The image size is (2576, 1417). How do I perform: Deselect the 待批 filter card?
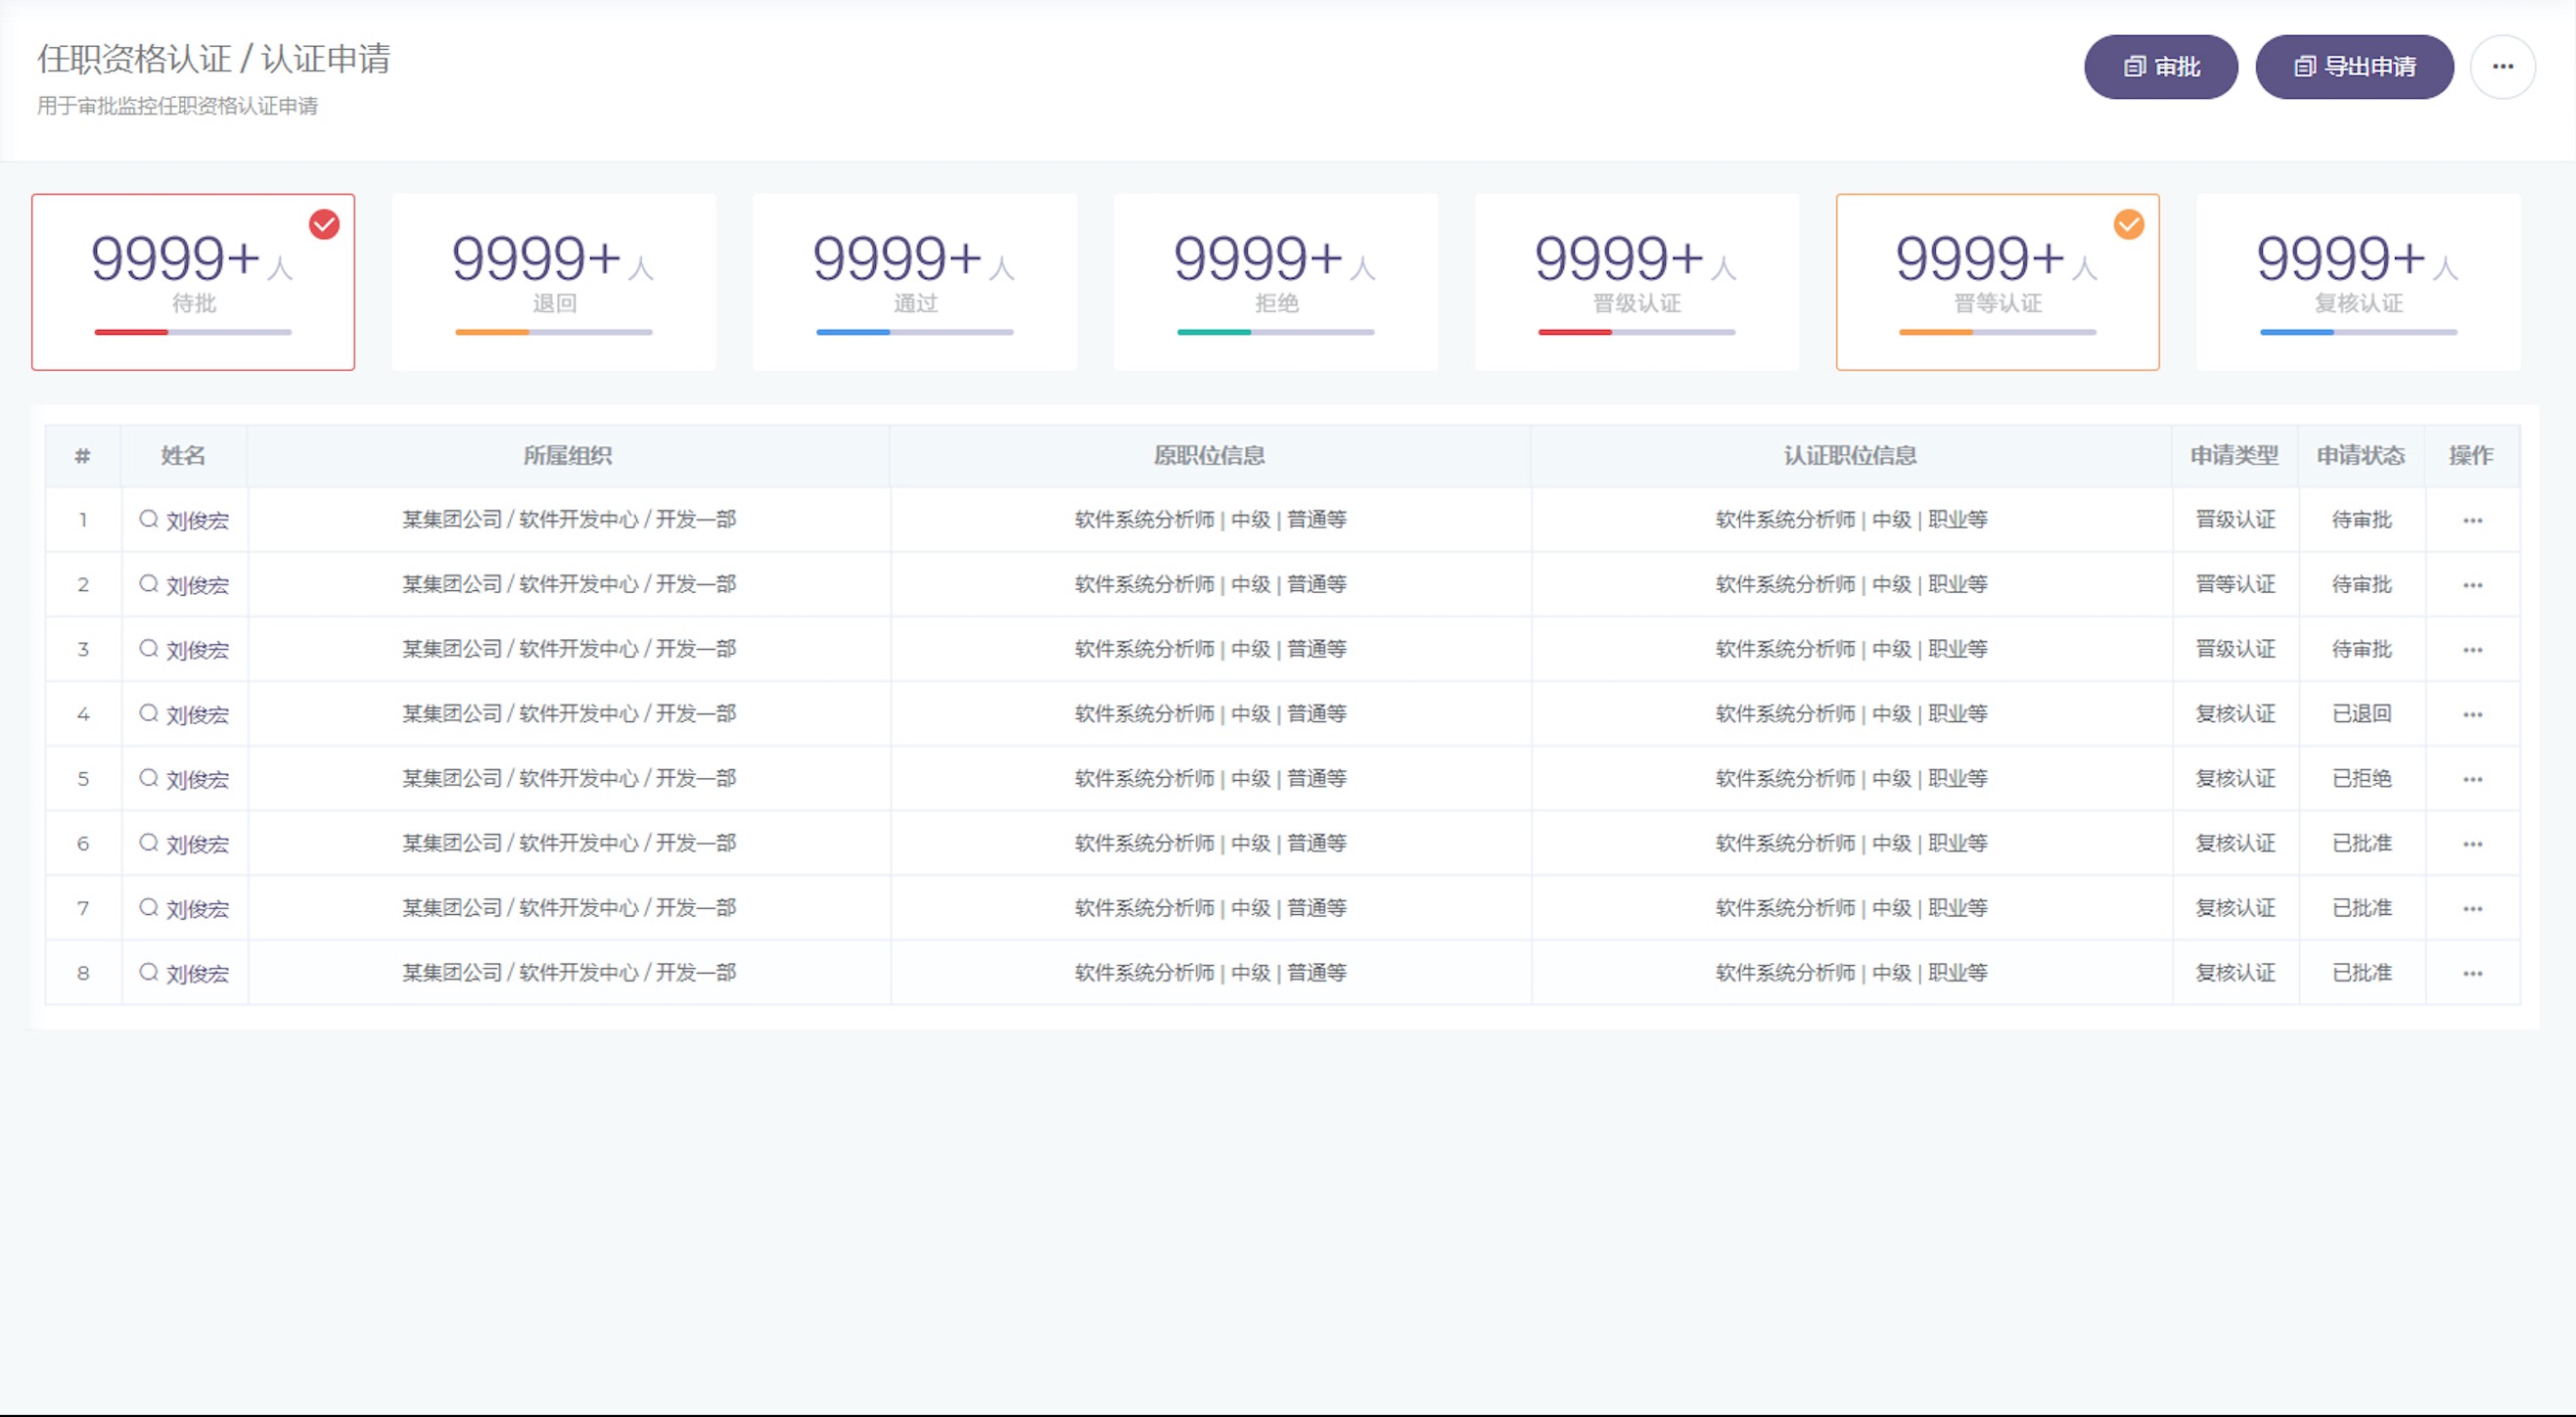[x=193, y=282]
